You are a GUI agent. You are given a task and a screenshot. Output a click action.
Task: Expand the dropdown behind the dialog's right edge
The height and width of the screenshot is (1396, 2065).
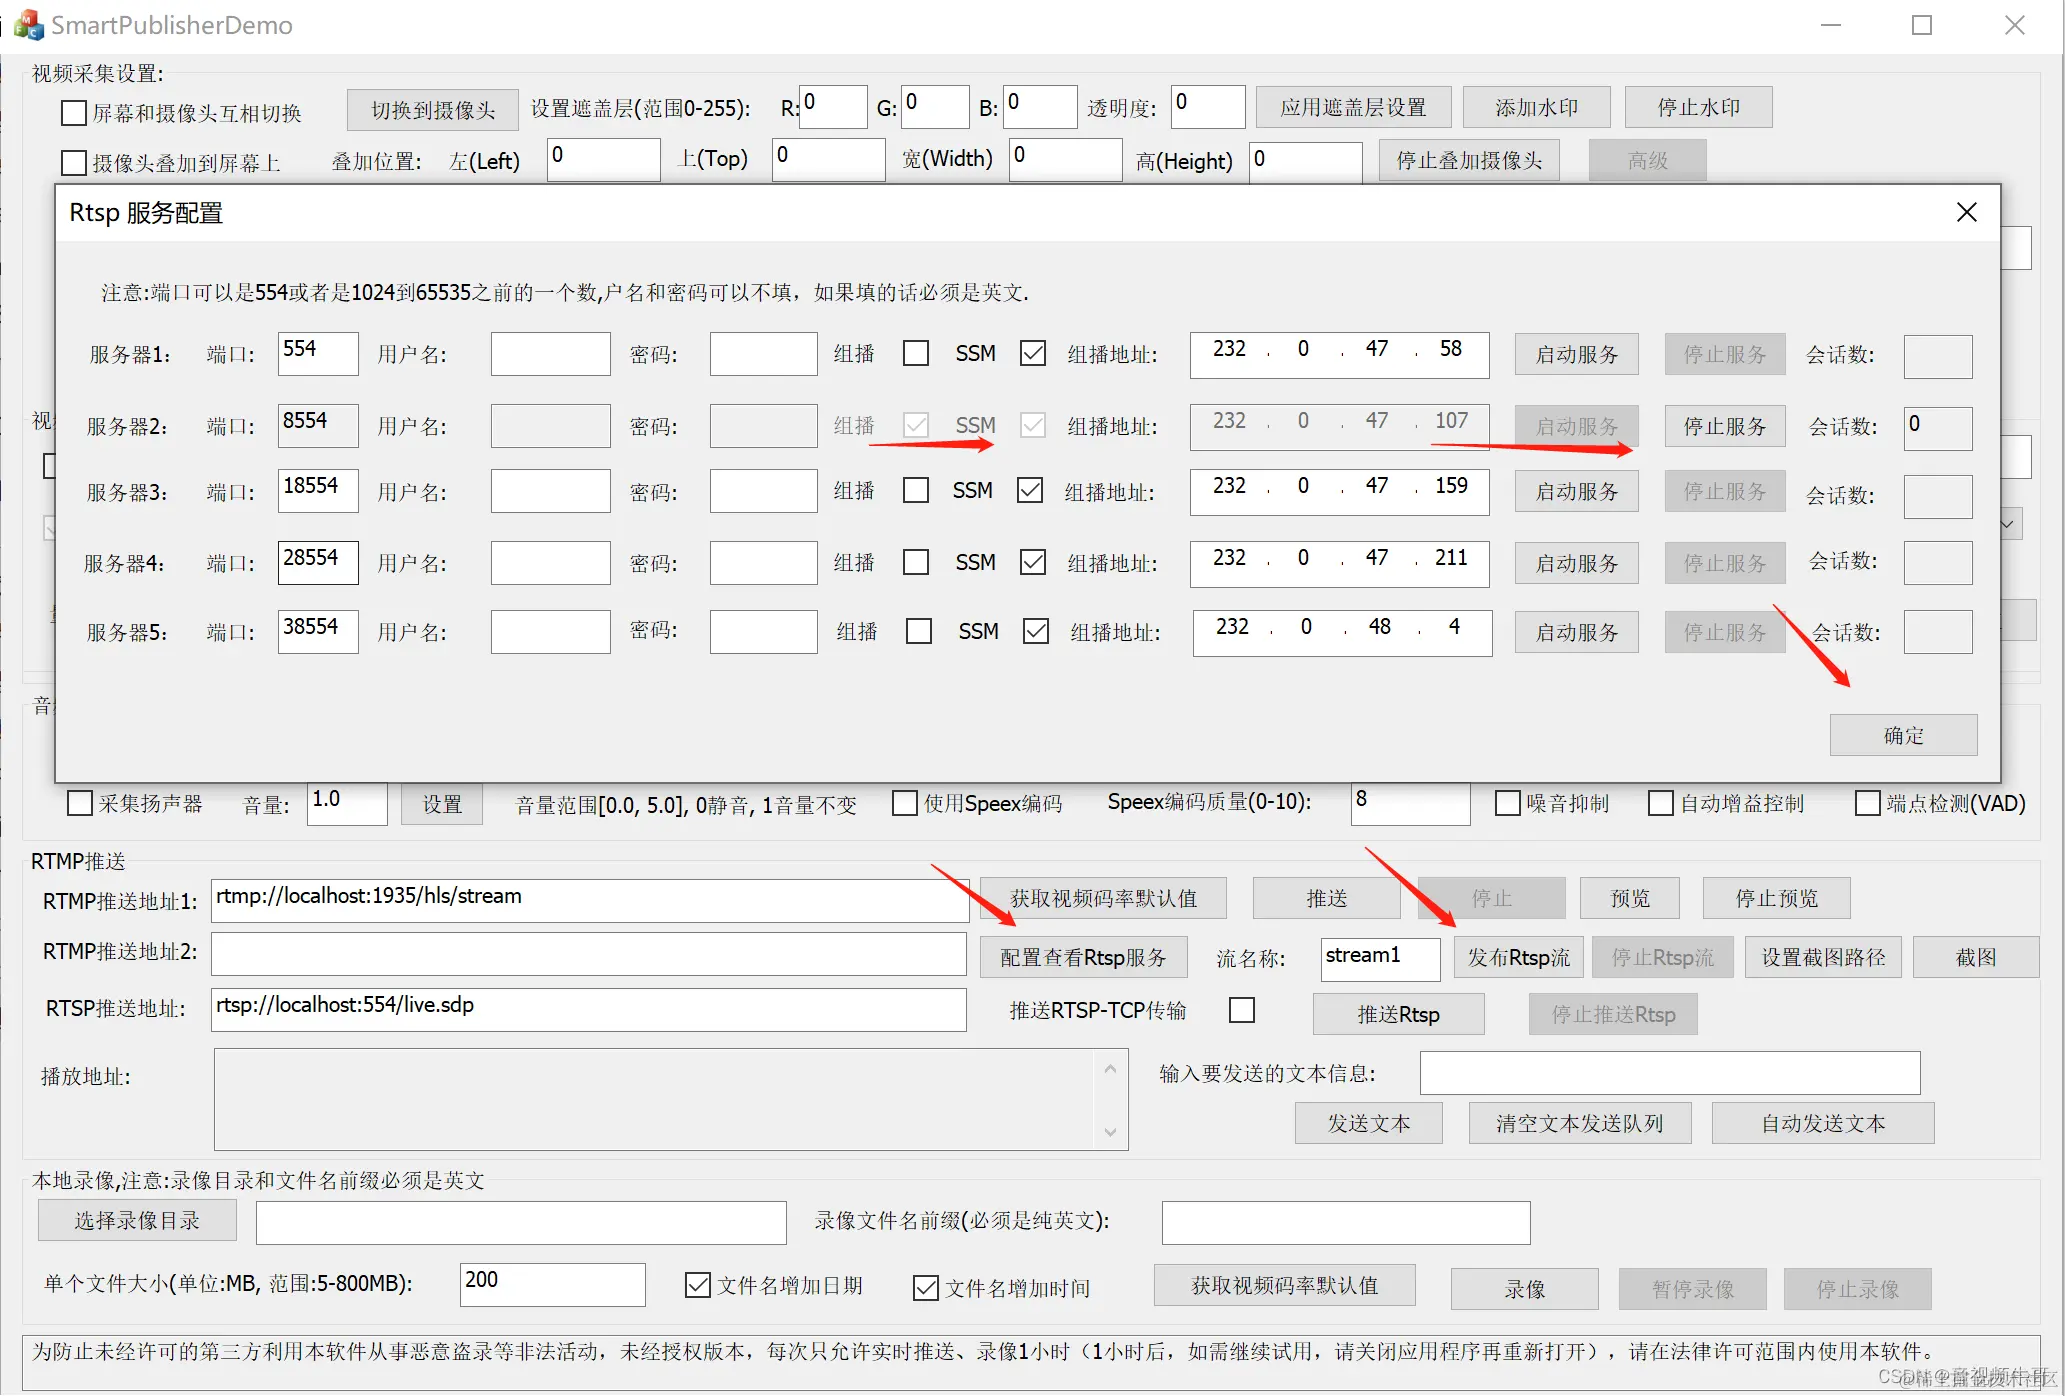(2010, 524)
